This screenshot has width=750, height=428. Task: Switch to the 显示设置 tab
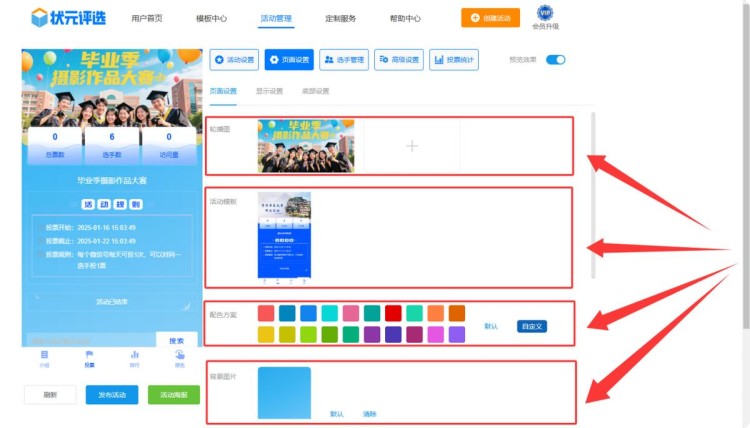[x=269, y=91]
